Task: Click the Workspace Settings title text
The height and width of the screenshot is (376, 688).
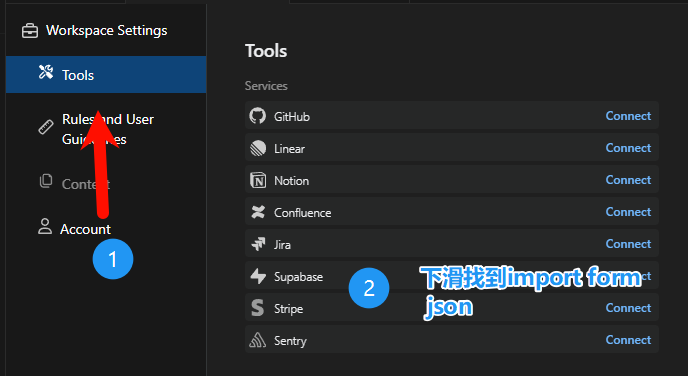Action: [x=107, y=30]
